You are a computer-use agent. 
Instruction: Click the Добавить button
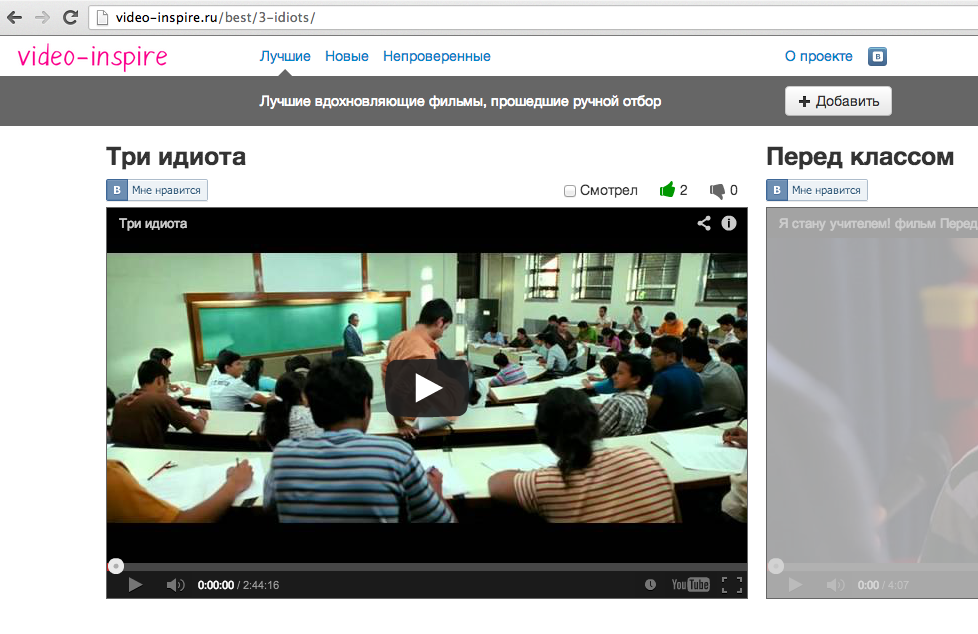(838, 101)
